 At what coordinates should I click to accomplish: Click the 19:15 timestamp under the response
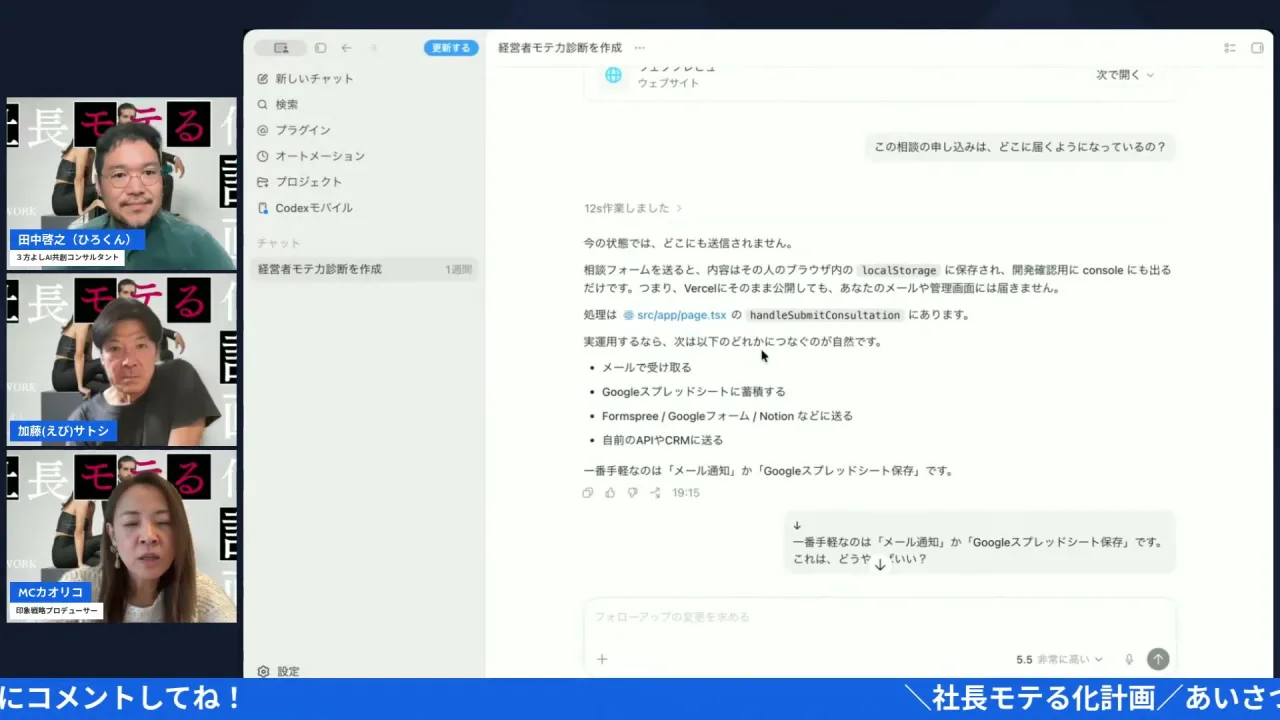686,493
